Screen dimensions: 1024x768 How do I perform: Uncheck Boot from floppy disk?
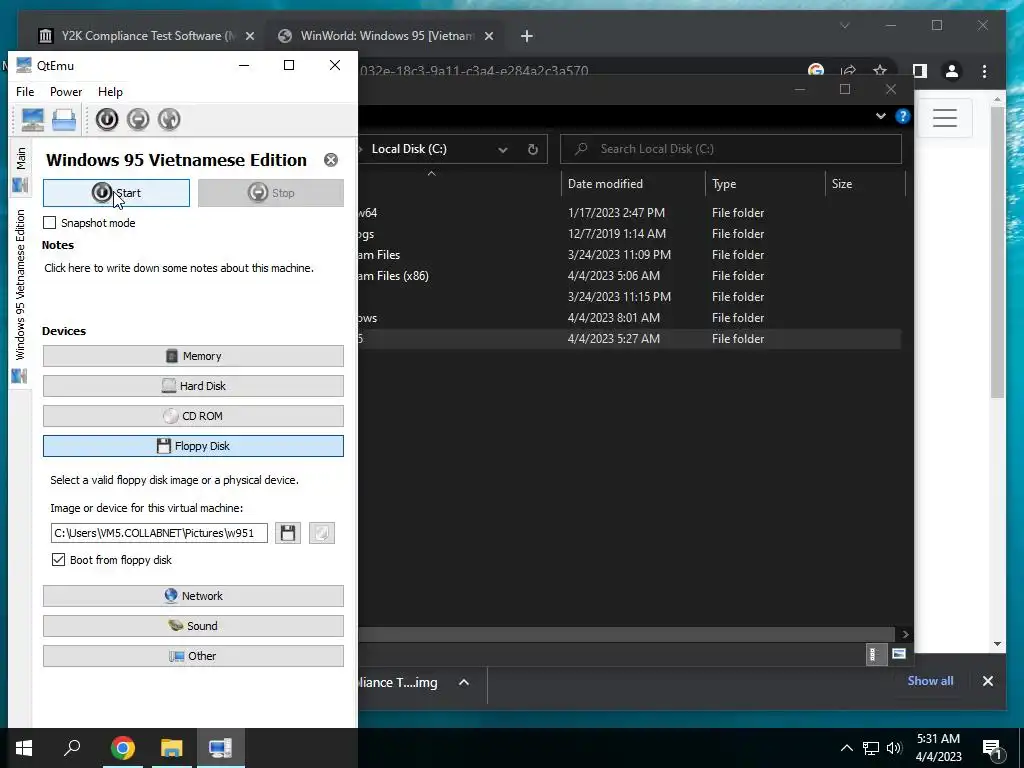click(x=58, y=560)
